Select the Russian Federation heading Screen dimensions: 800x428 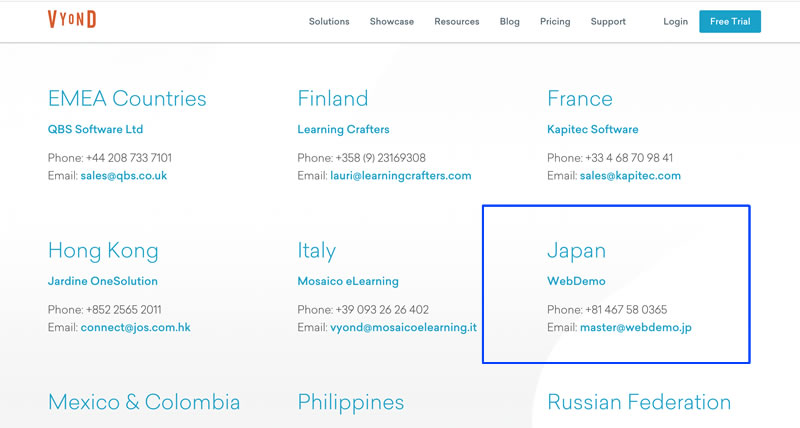tap(639, 402)
